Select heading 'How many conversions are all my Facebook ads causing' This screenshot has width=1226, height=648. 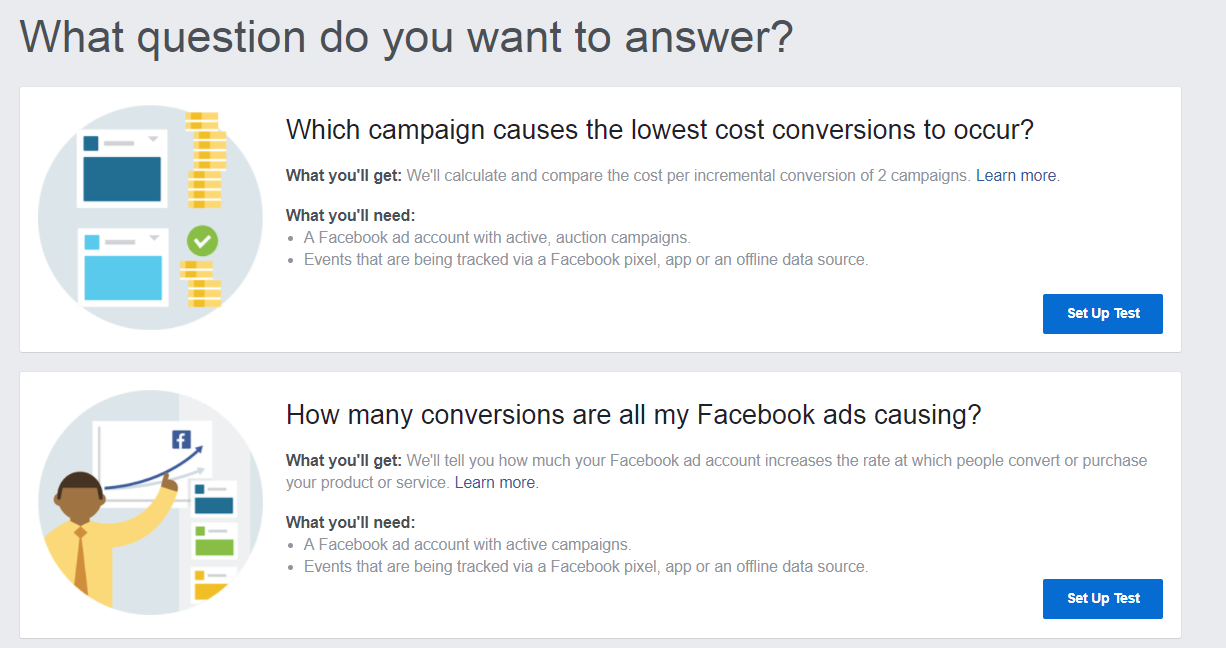[633, 415]
